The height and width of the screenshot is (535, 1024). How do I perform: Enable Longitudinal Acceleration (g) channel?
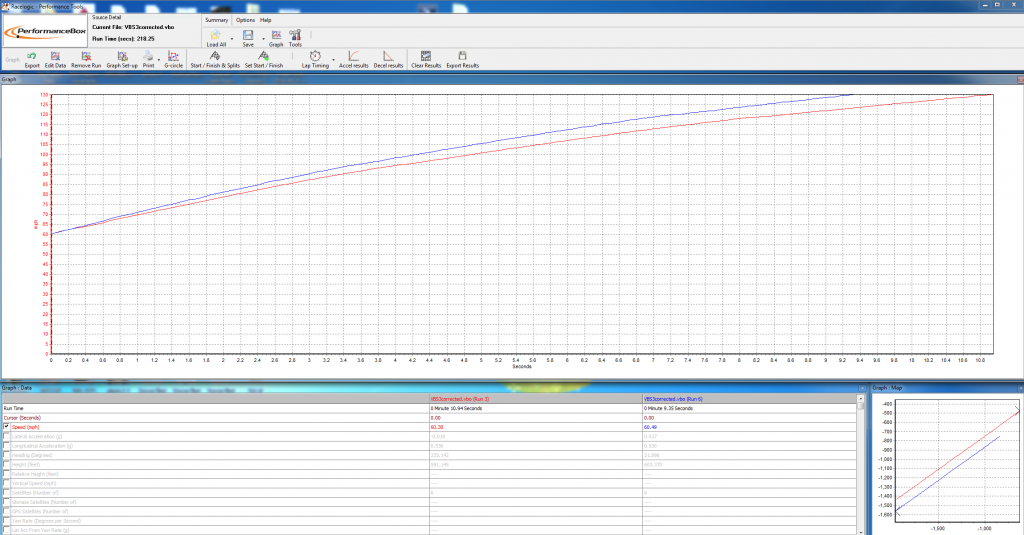(x=7, y=446)
